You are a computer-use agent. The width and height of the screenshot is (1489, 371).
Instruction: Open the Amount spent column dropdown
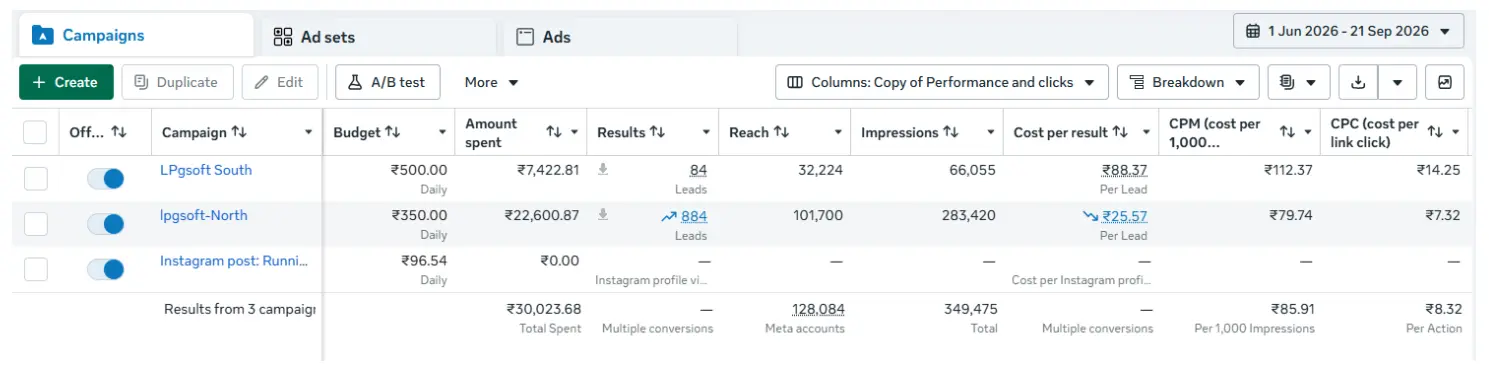tap(574, 132)
